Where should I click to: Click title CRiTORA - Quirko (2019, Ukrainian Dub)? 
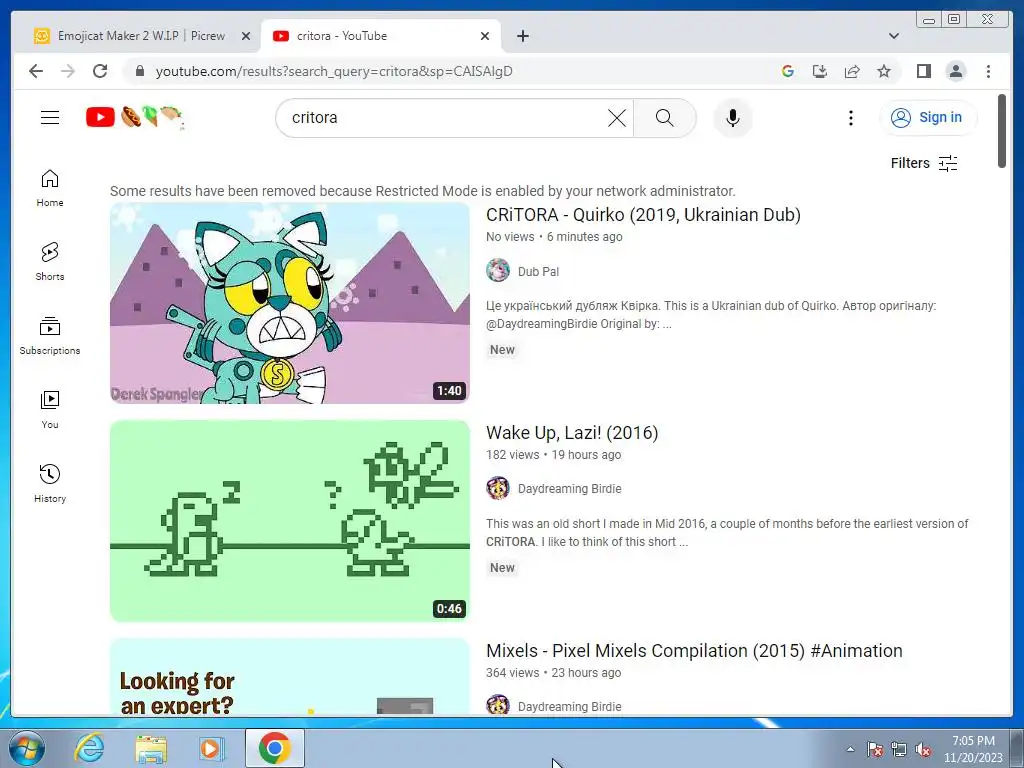[643, 215]
